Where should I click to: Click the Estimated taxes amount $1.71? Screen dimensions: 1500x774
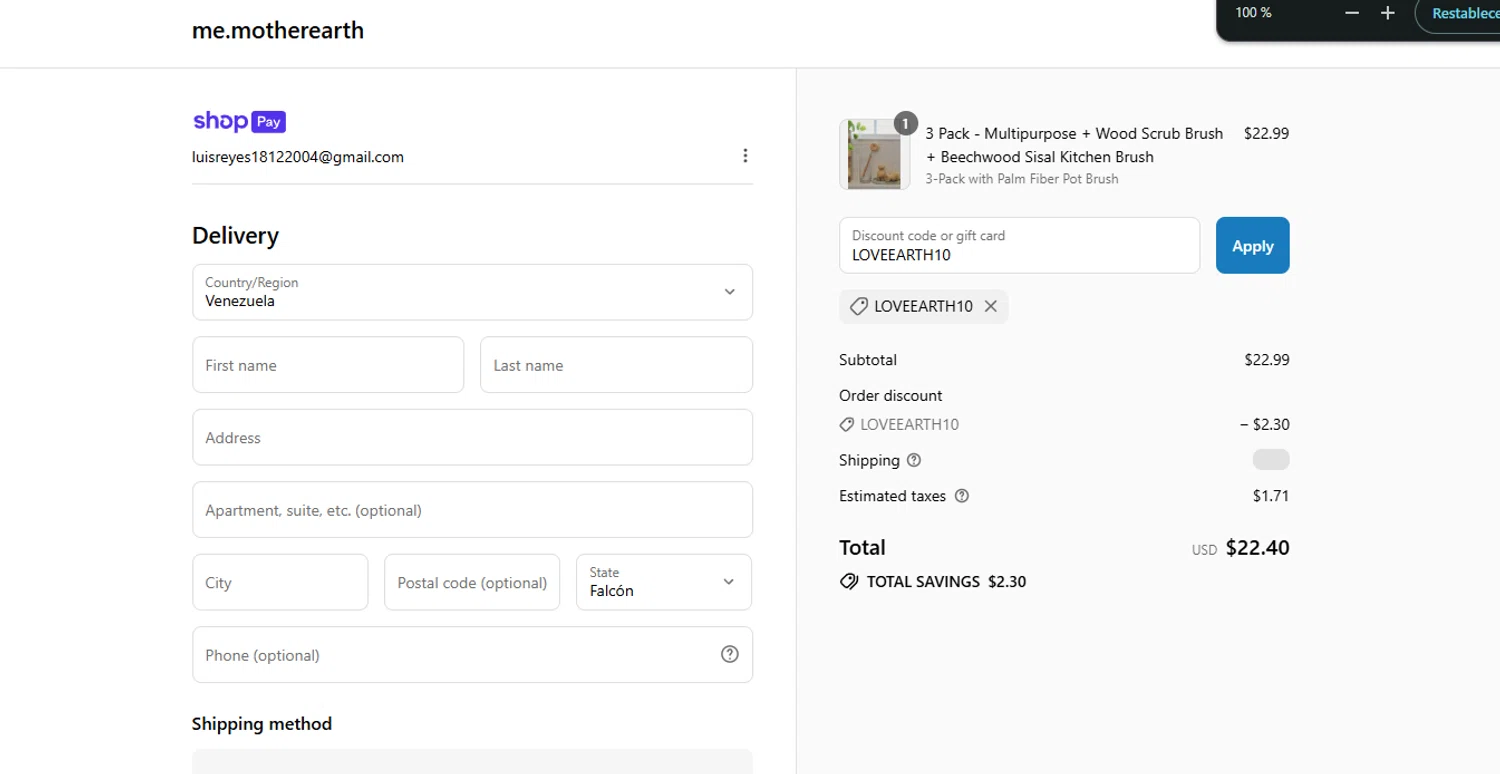(1271, 496)
